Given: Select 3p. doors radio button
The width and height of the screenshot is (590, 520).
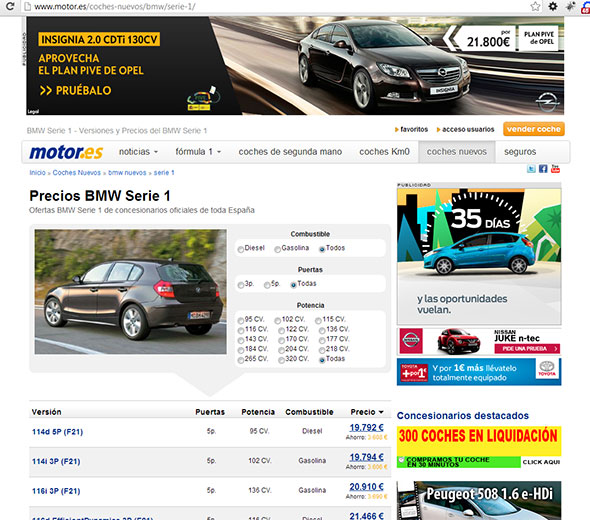Looking at the screenshot, I should 241,285.
